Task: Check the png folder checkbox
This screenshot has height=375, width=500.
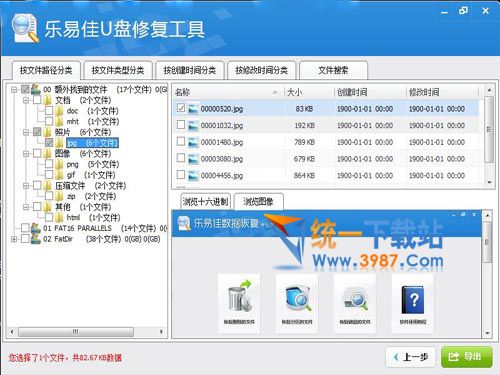Action: (x=49, y=164)
